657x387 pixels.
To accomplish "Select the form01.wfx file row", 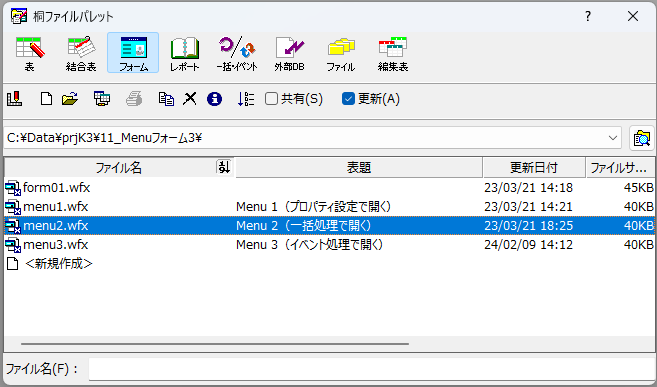I will pyautogui.click(x=329, y=188).
